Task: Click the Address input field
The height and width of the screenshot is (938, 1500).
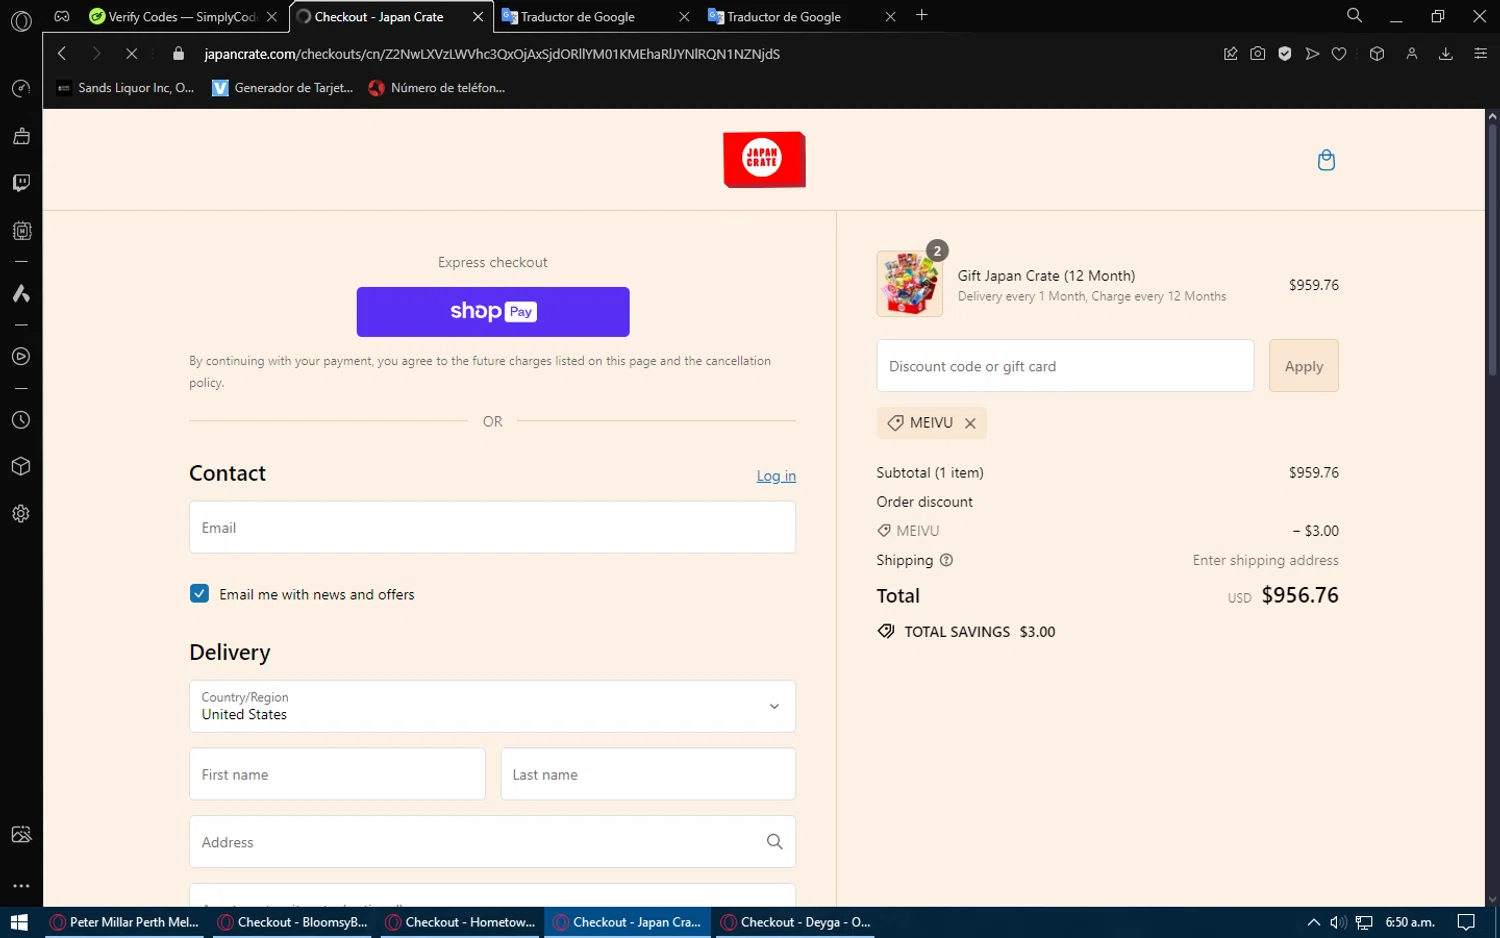Action: tap(492, 842)
